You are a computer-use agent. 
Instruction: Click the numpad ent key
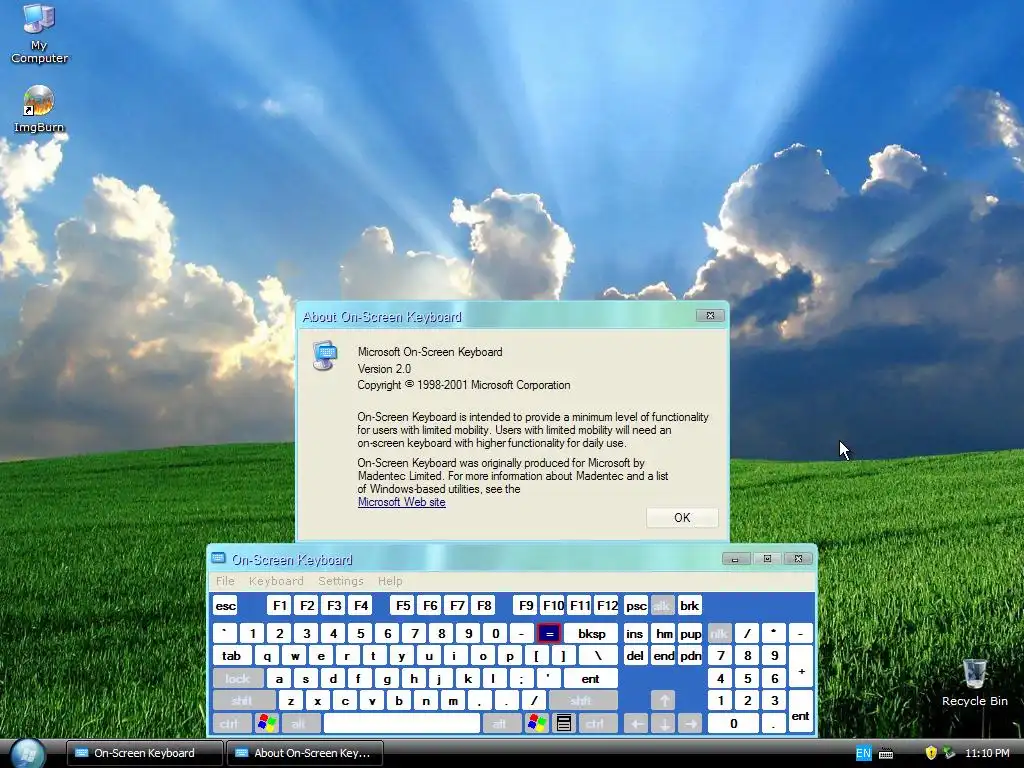[801, 712]
